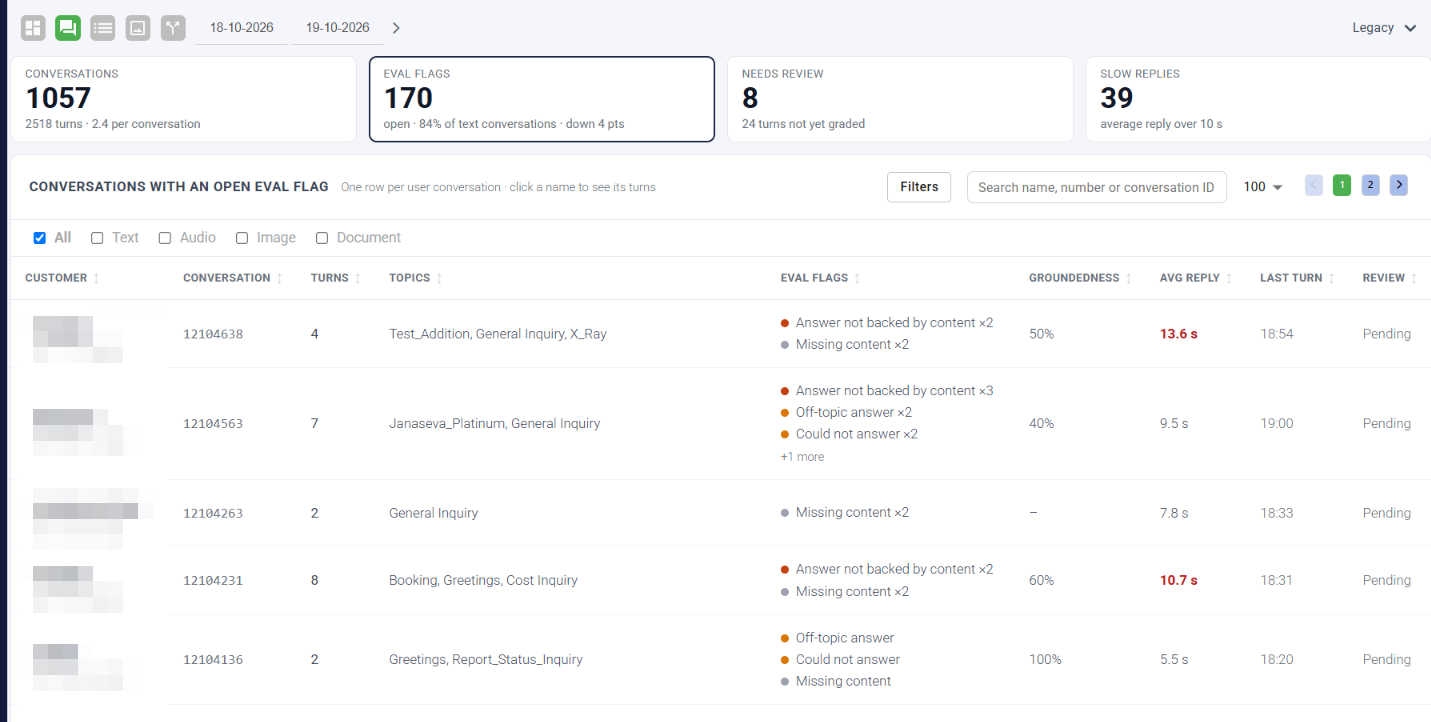The width and height of the screenshot is (1431, 722).
Task: Switch to the list view icon
Action: click(103, 28)
